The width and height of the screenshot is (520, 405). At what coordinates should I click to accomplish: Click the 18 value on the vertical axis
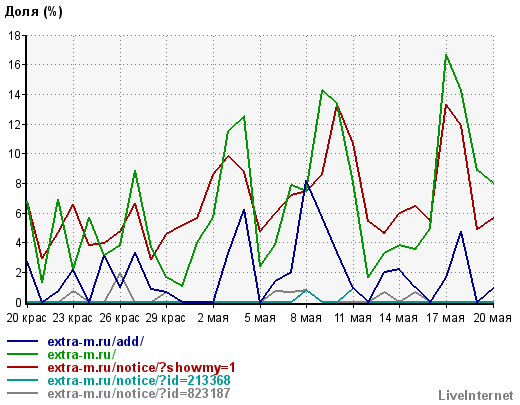click(x=14, y=35)
